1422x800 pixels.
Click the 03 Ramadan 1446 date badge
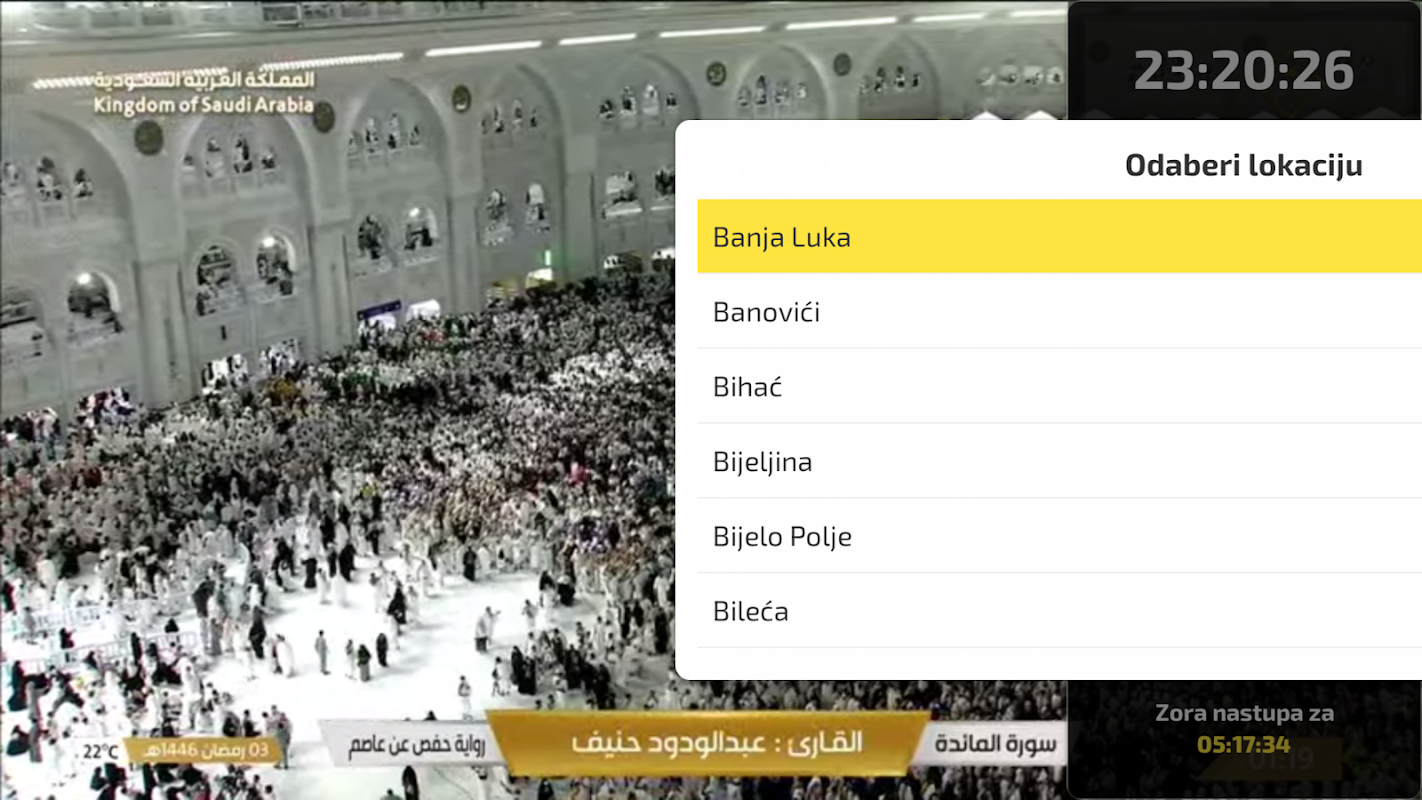pos(204,750)
